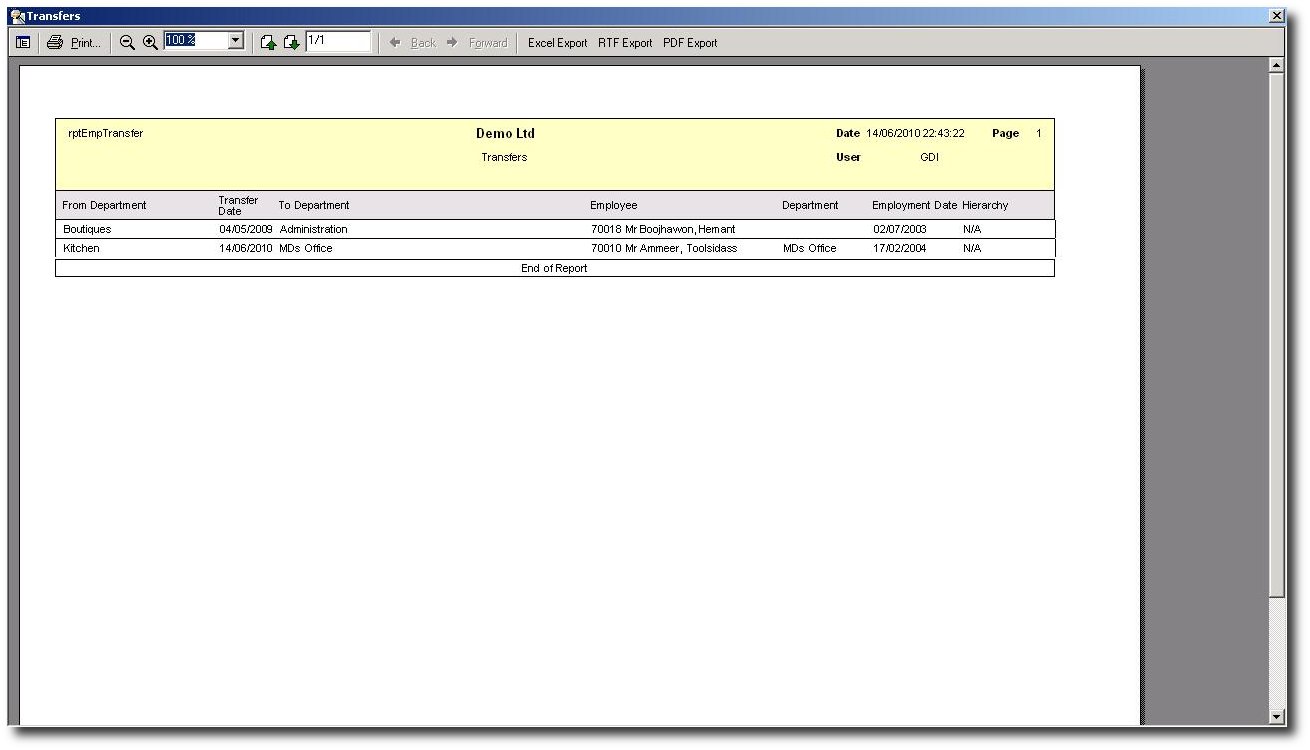This screenshot has height=750, width=1310.
Task: Close the Transfers report window
Action: tap(1276, 16)
